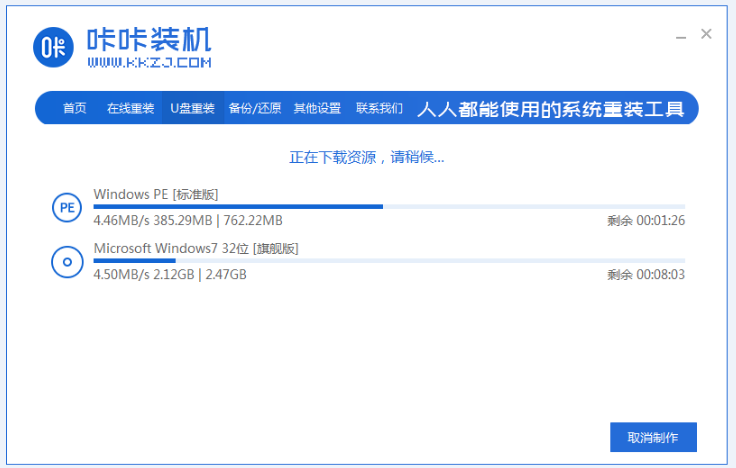
Task: Go to the 首页 tab
Action: click(74, 108)
